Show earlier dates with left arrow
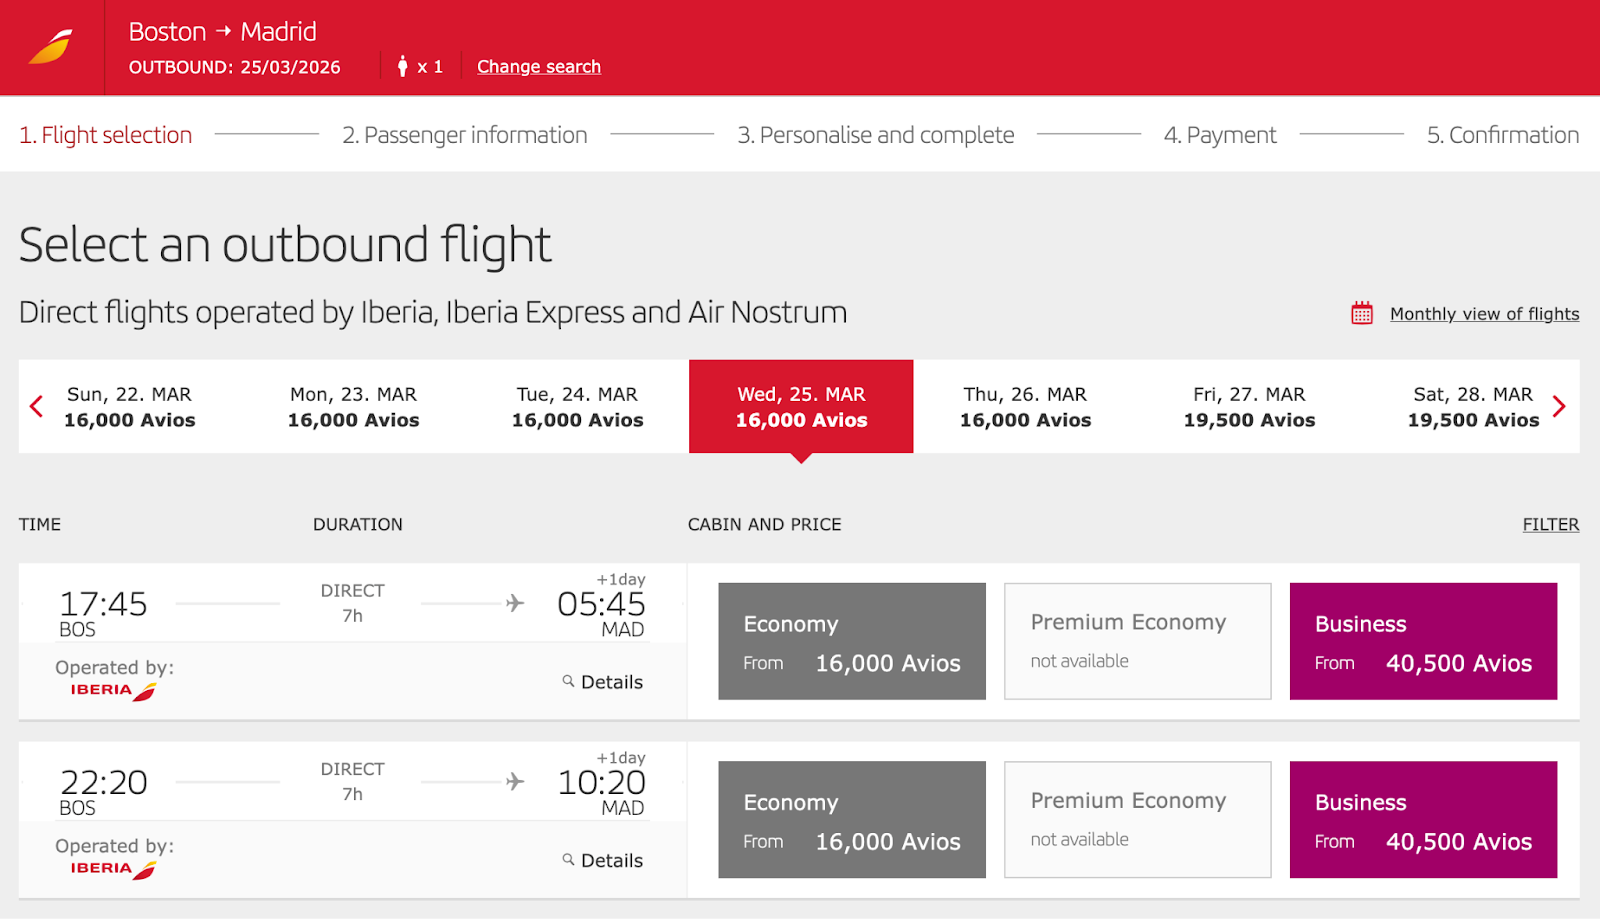 coord(37,406)
